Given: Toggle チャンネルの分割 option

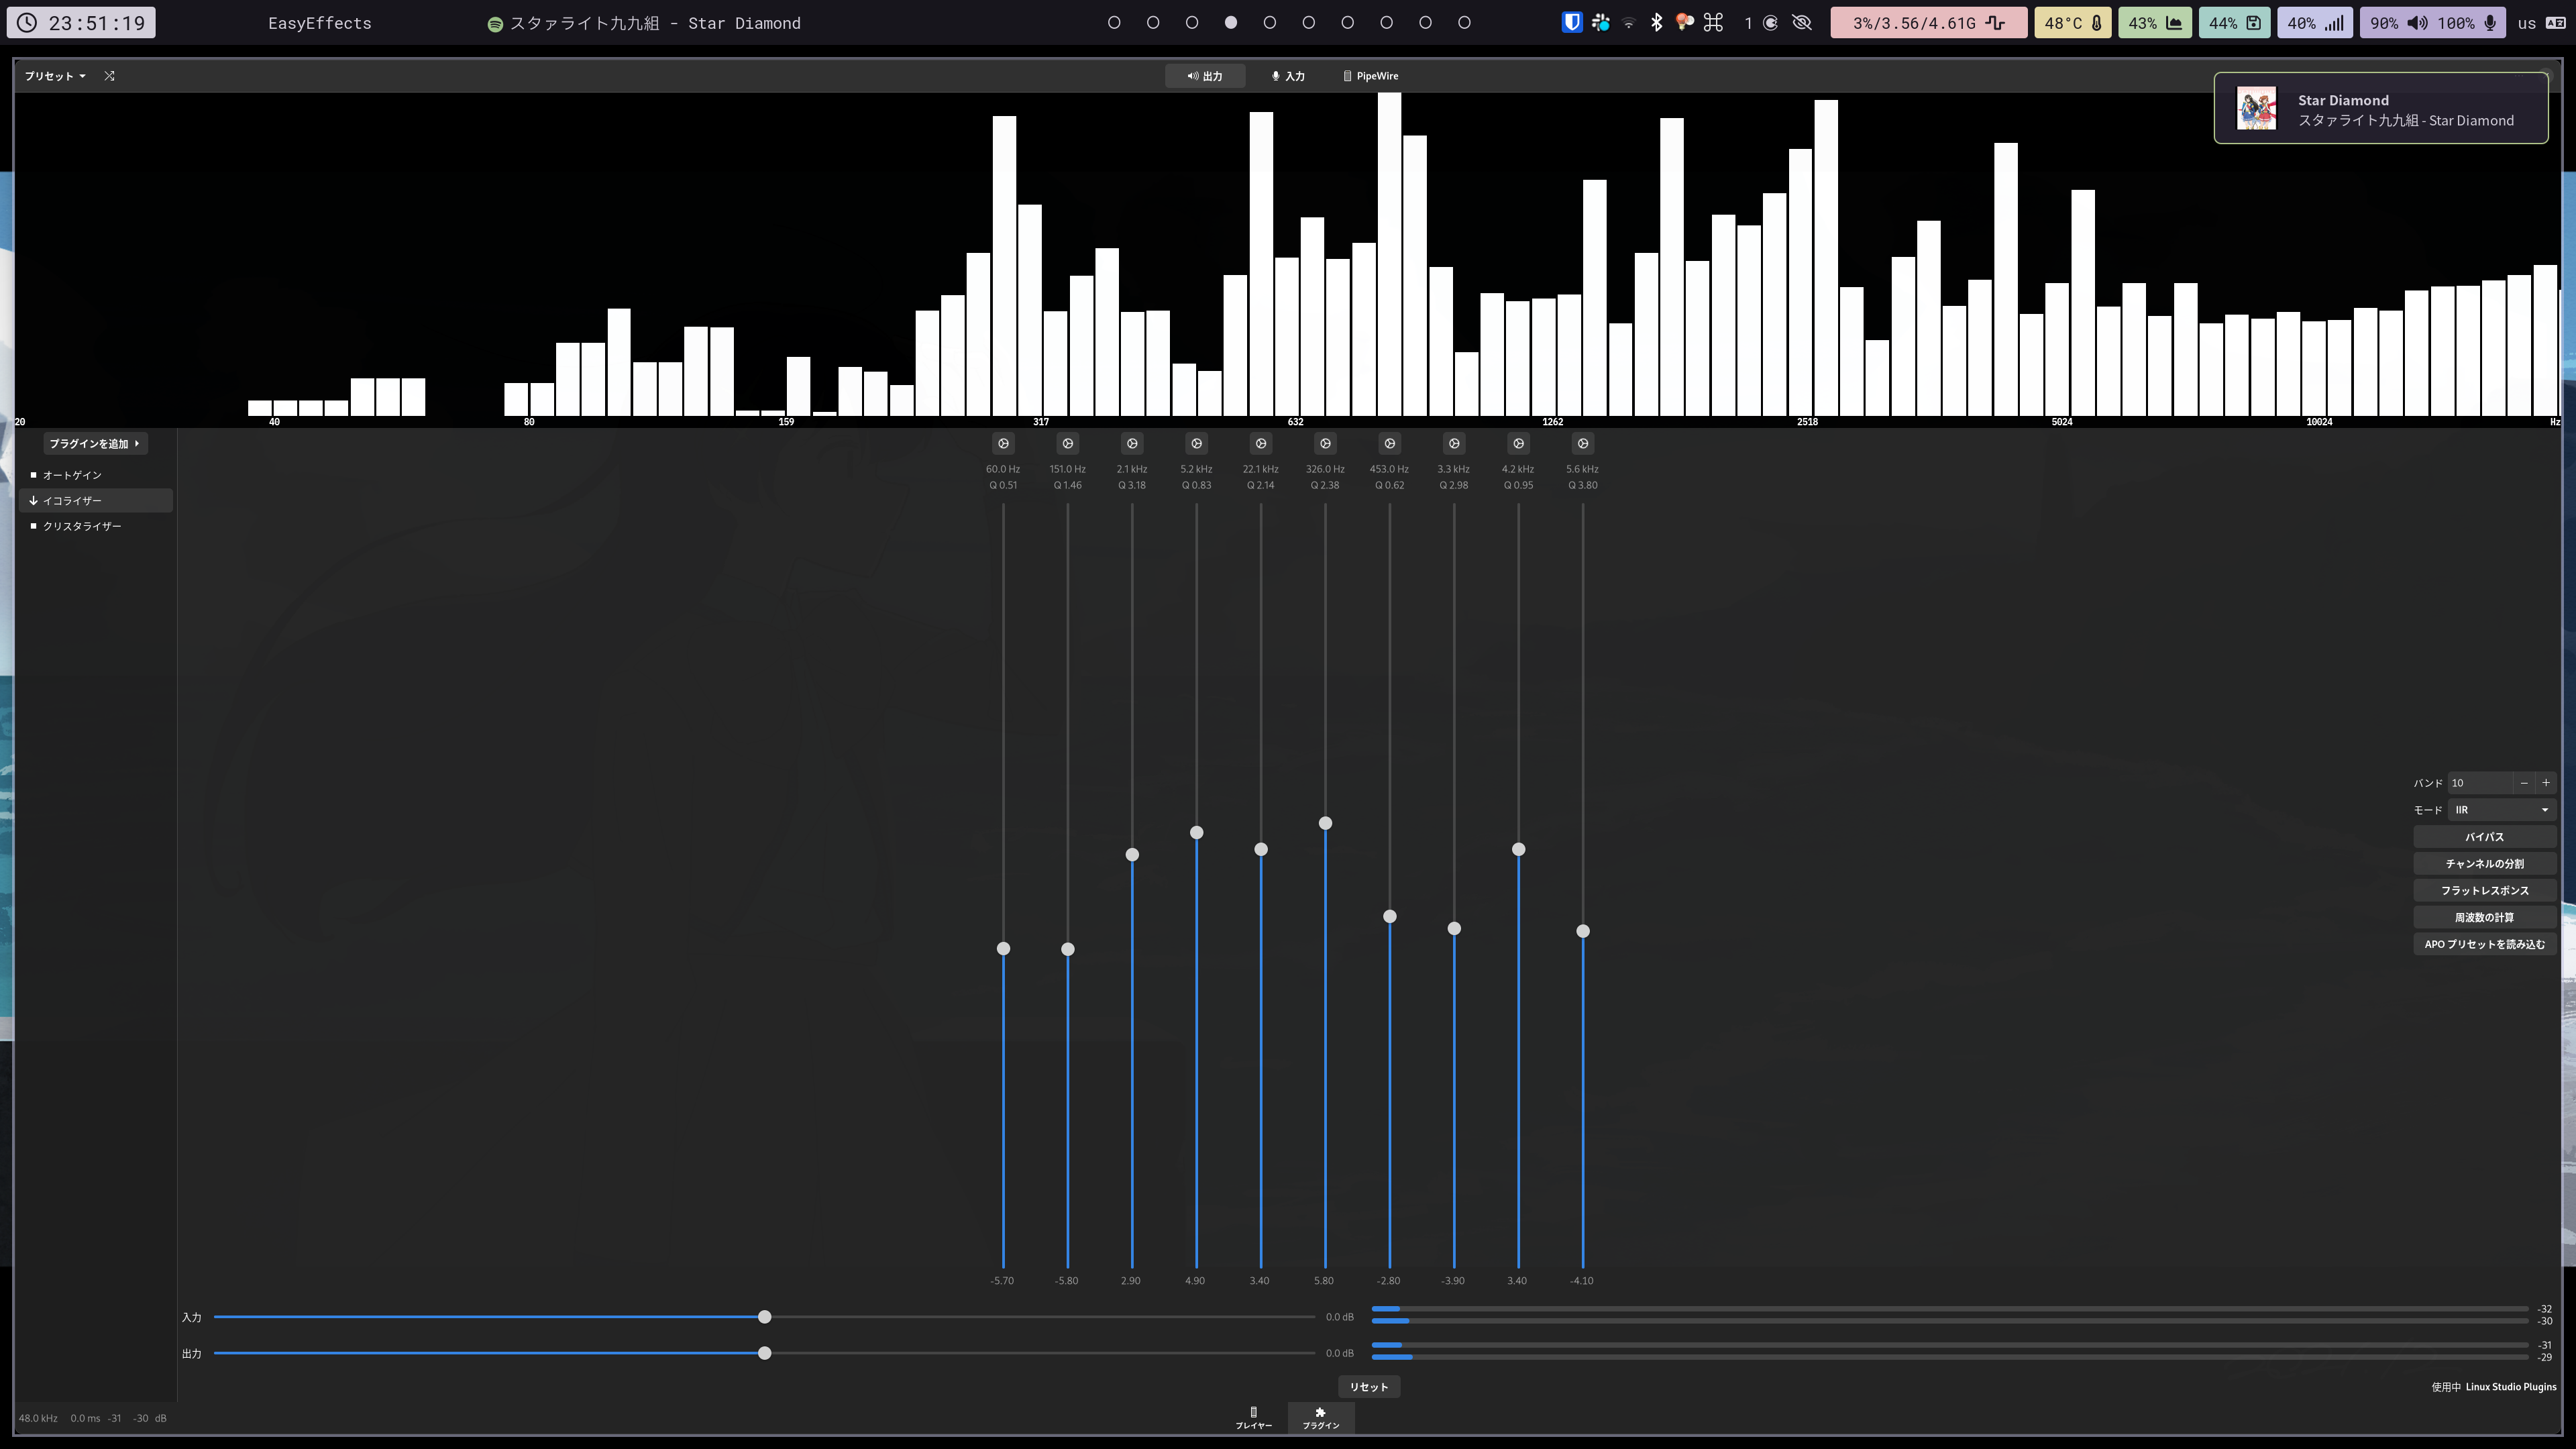Looking at the screenshot, I should [x=2484, y=864].
